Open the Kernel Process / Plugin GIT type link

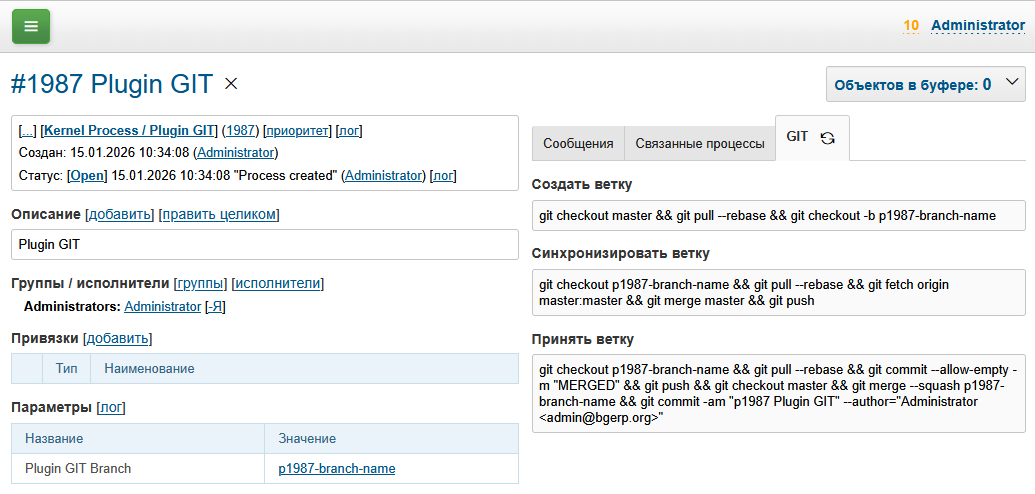click(x=129, y=131)
